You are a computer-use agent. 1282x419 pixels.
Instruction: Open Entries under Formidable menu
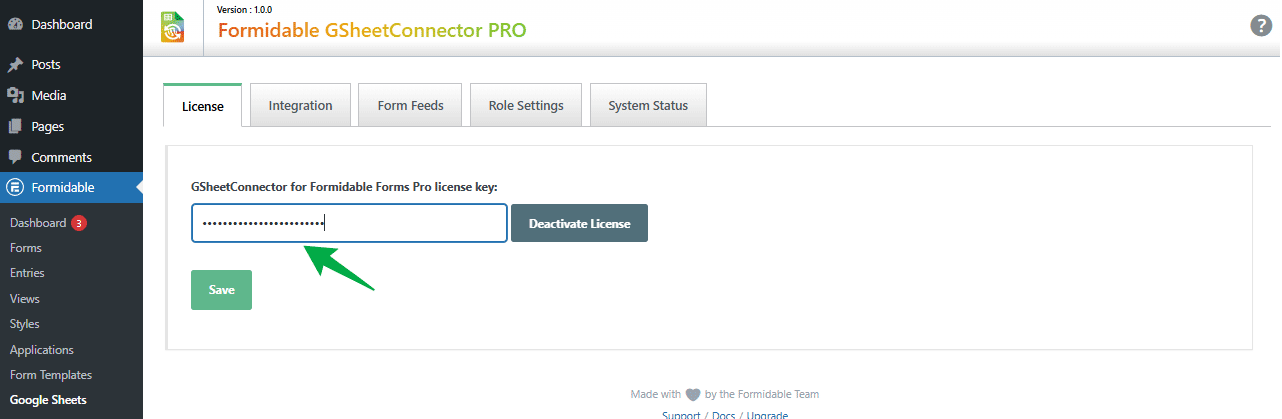27,273
